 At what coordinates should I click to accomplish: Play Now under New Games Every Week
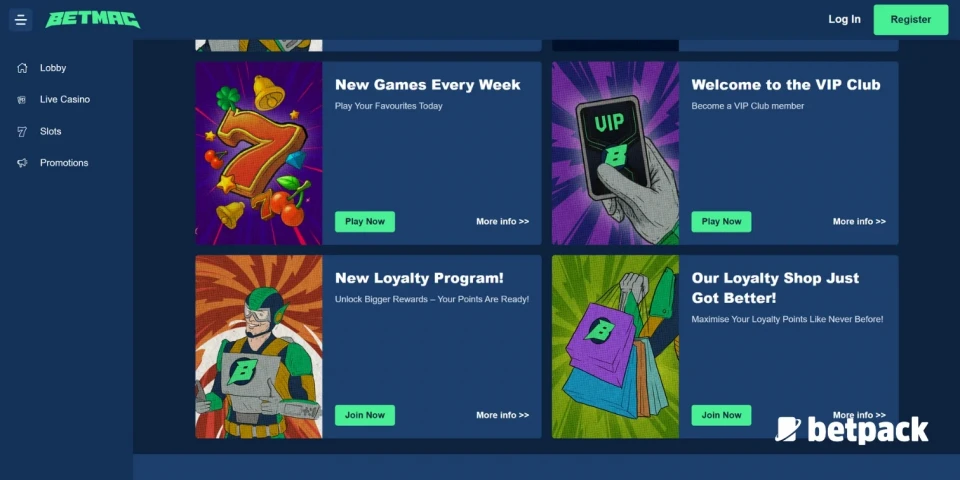pyautogui.click(x=365, y=222)
